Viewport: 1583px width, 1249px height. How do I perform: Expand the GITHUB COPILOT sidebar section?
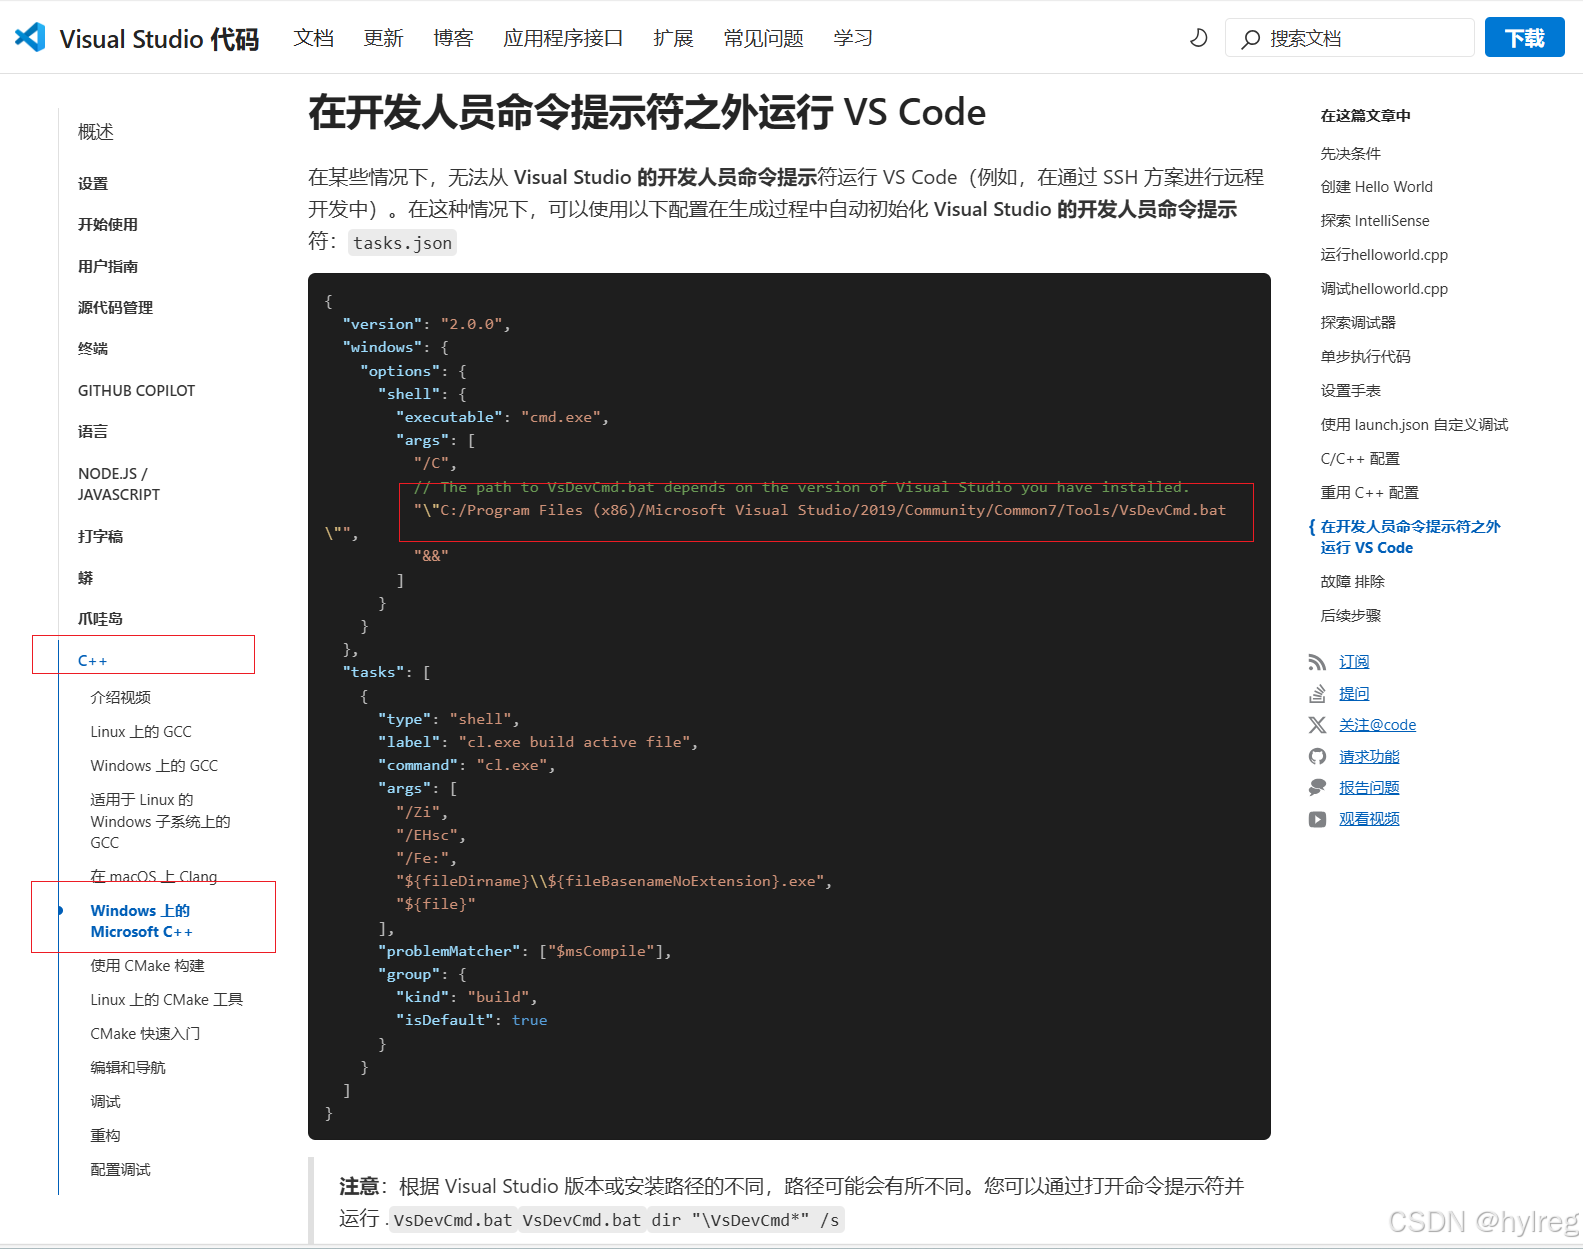[x=136, y=391]
